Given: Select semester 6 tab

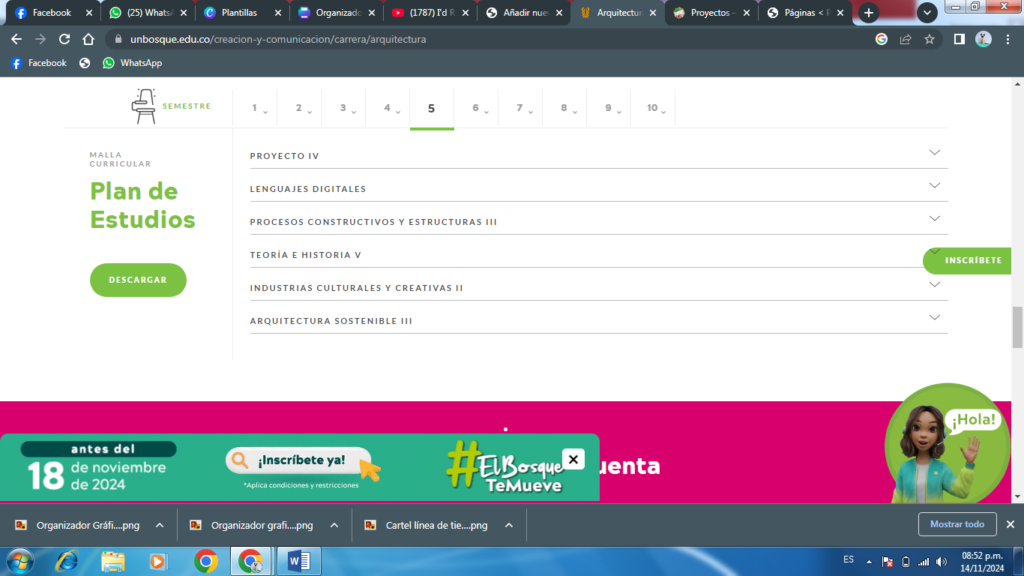Looking at the screenshot, I should 476,108.
